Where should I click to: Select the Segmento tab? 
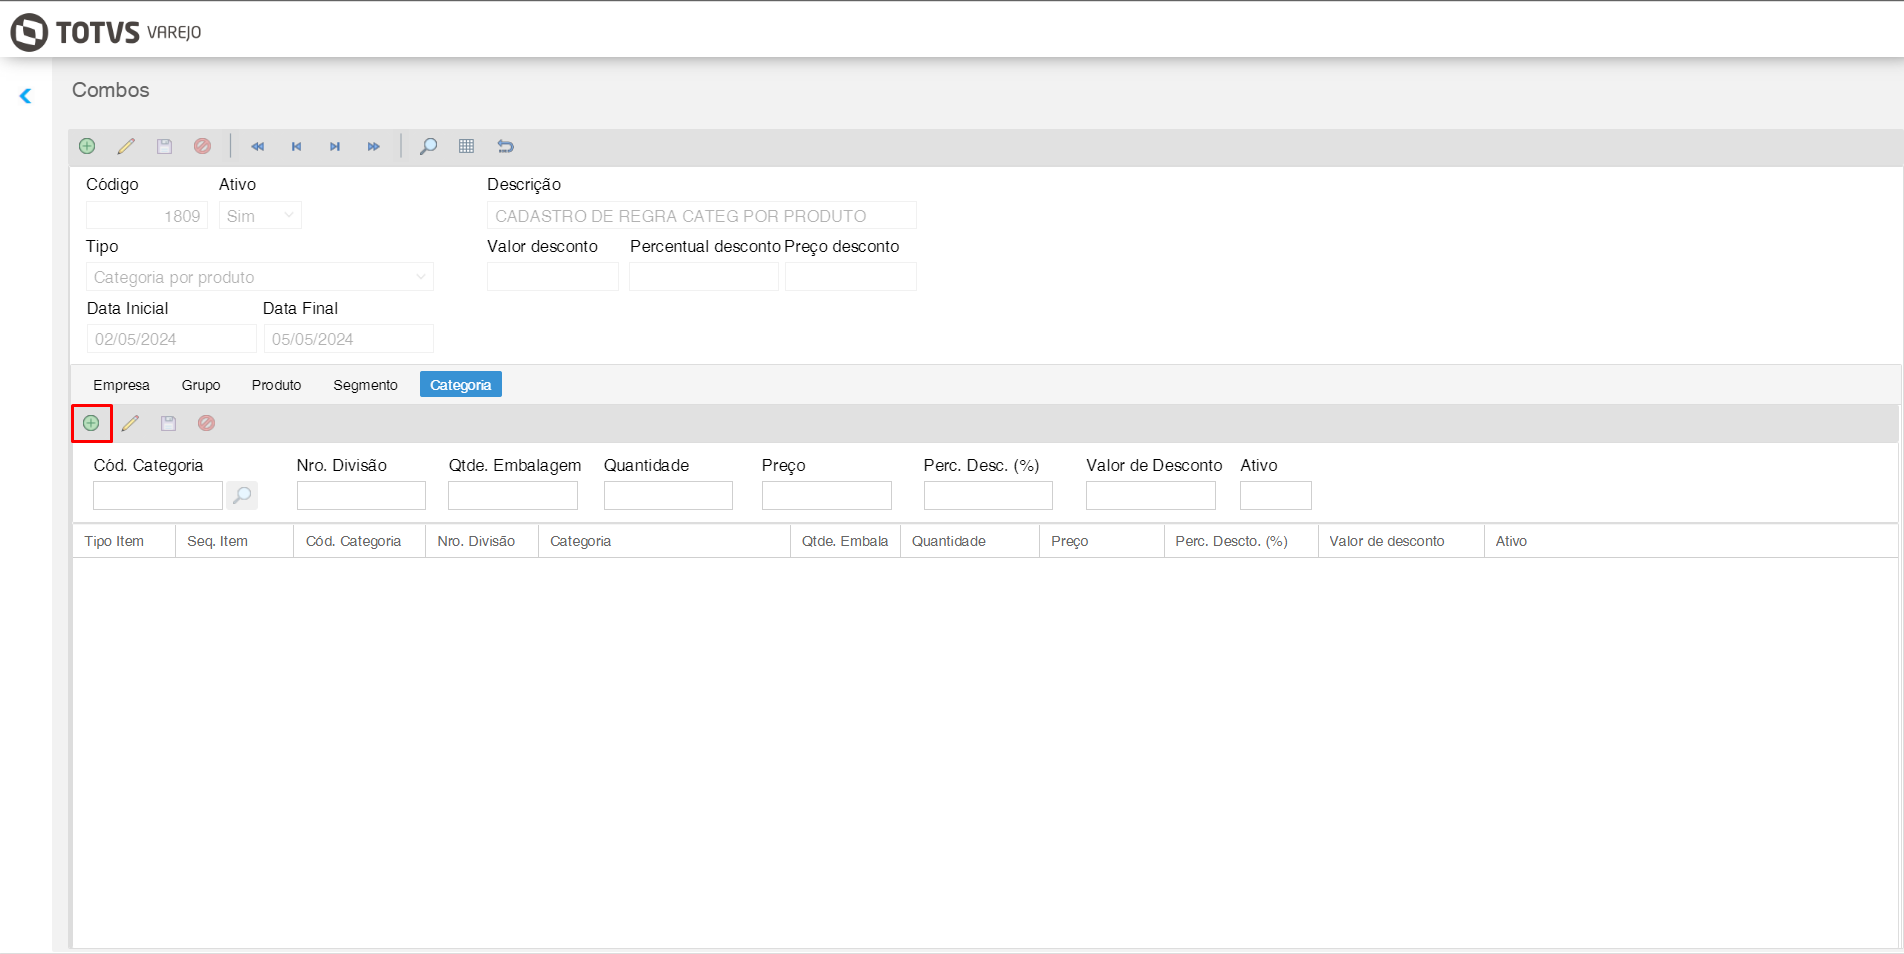[x=365, y=385]
